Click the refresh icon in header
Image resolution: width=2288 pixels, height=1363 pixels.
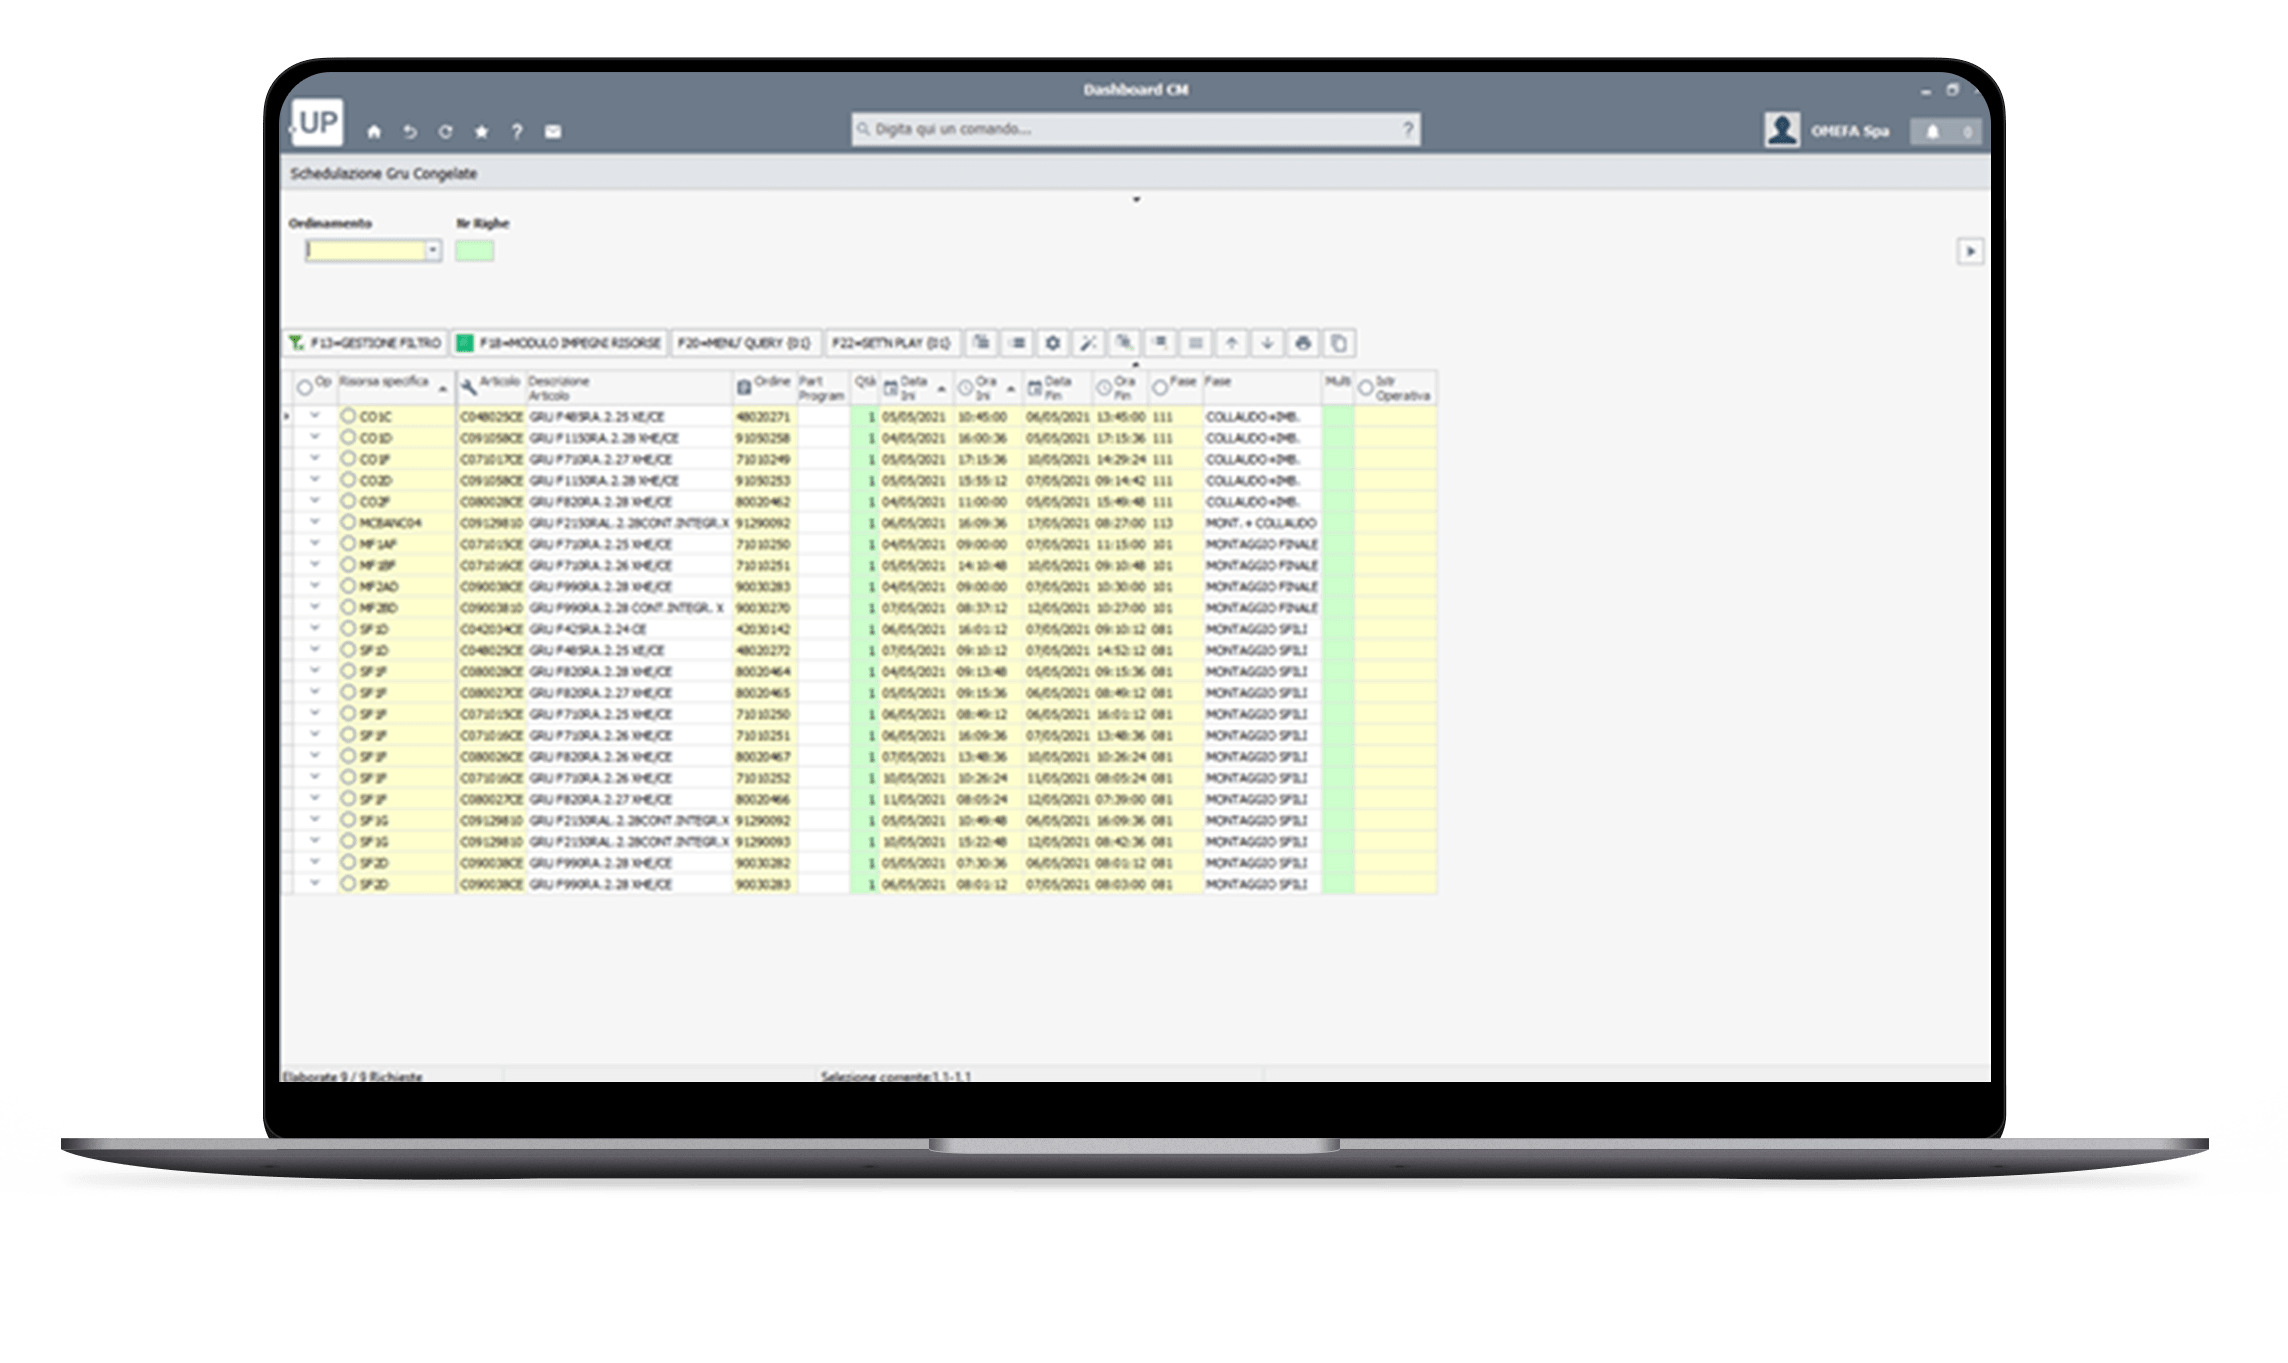click(445, 132)
